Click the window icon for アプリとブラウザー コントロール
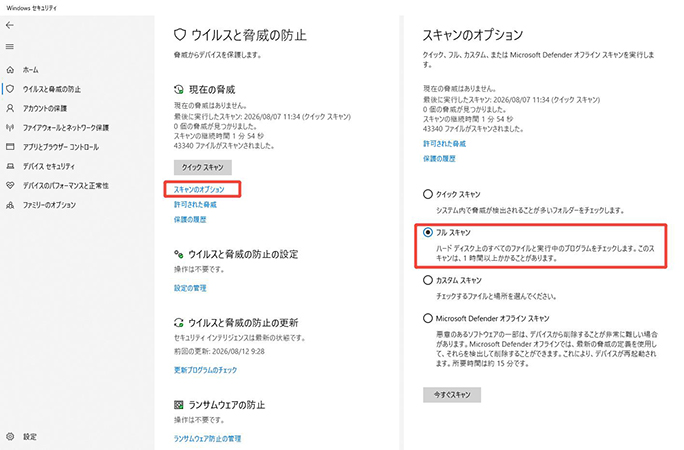Screen dimensions: 684x450 pos(10,147)
